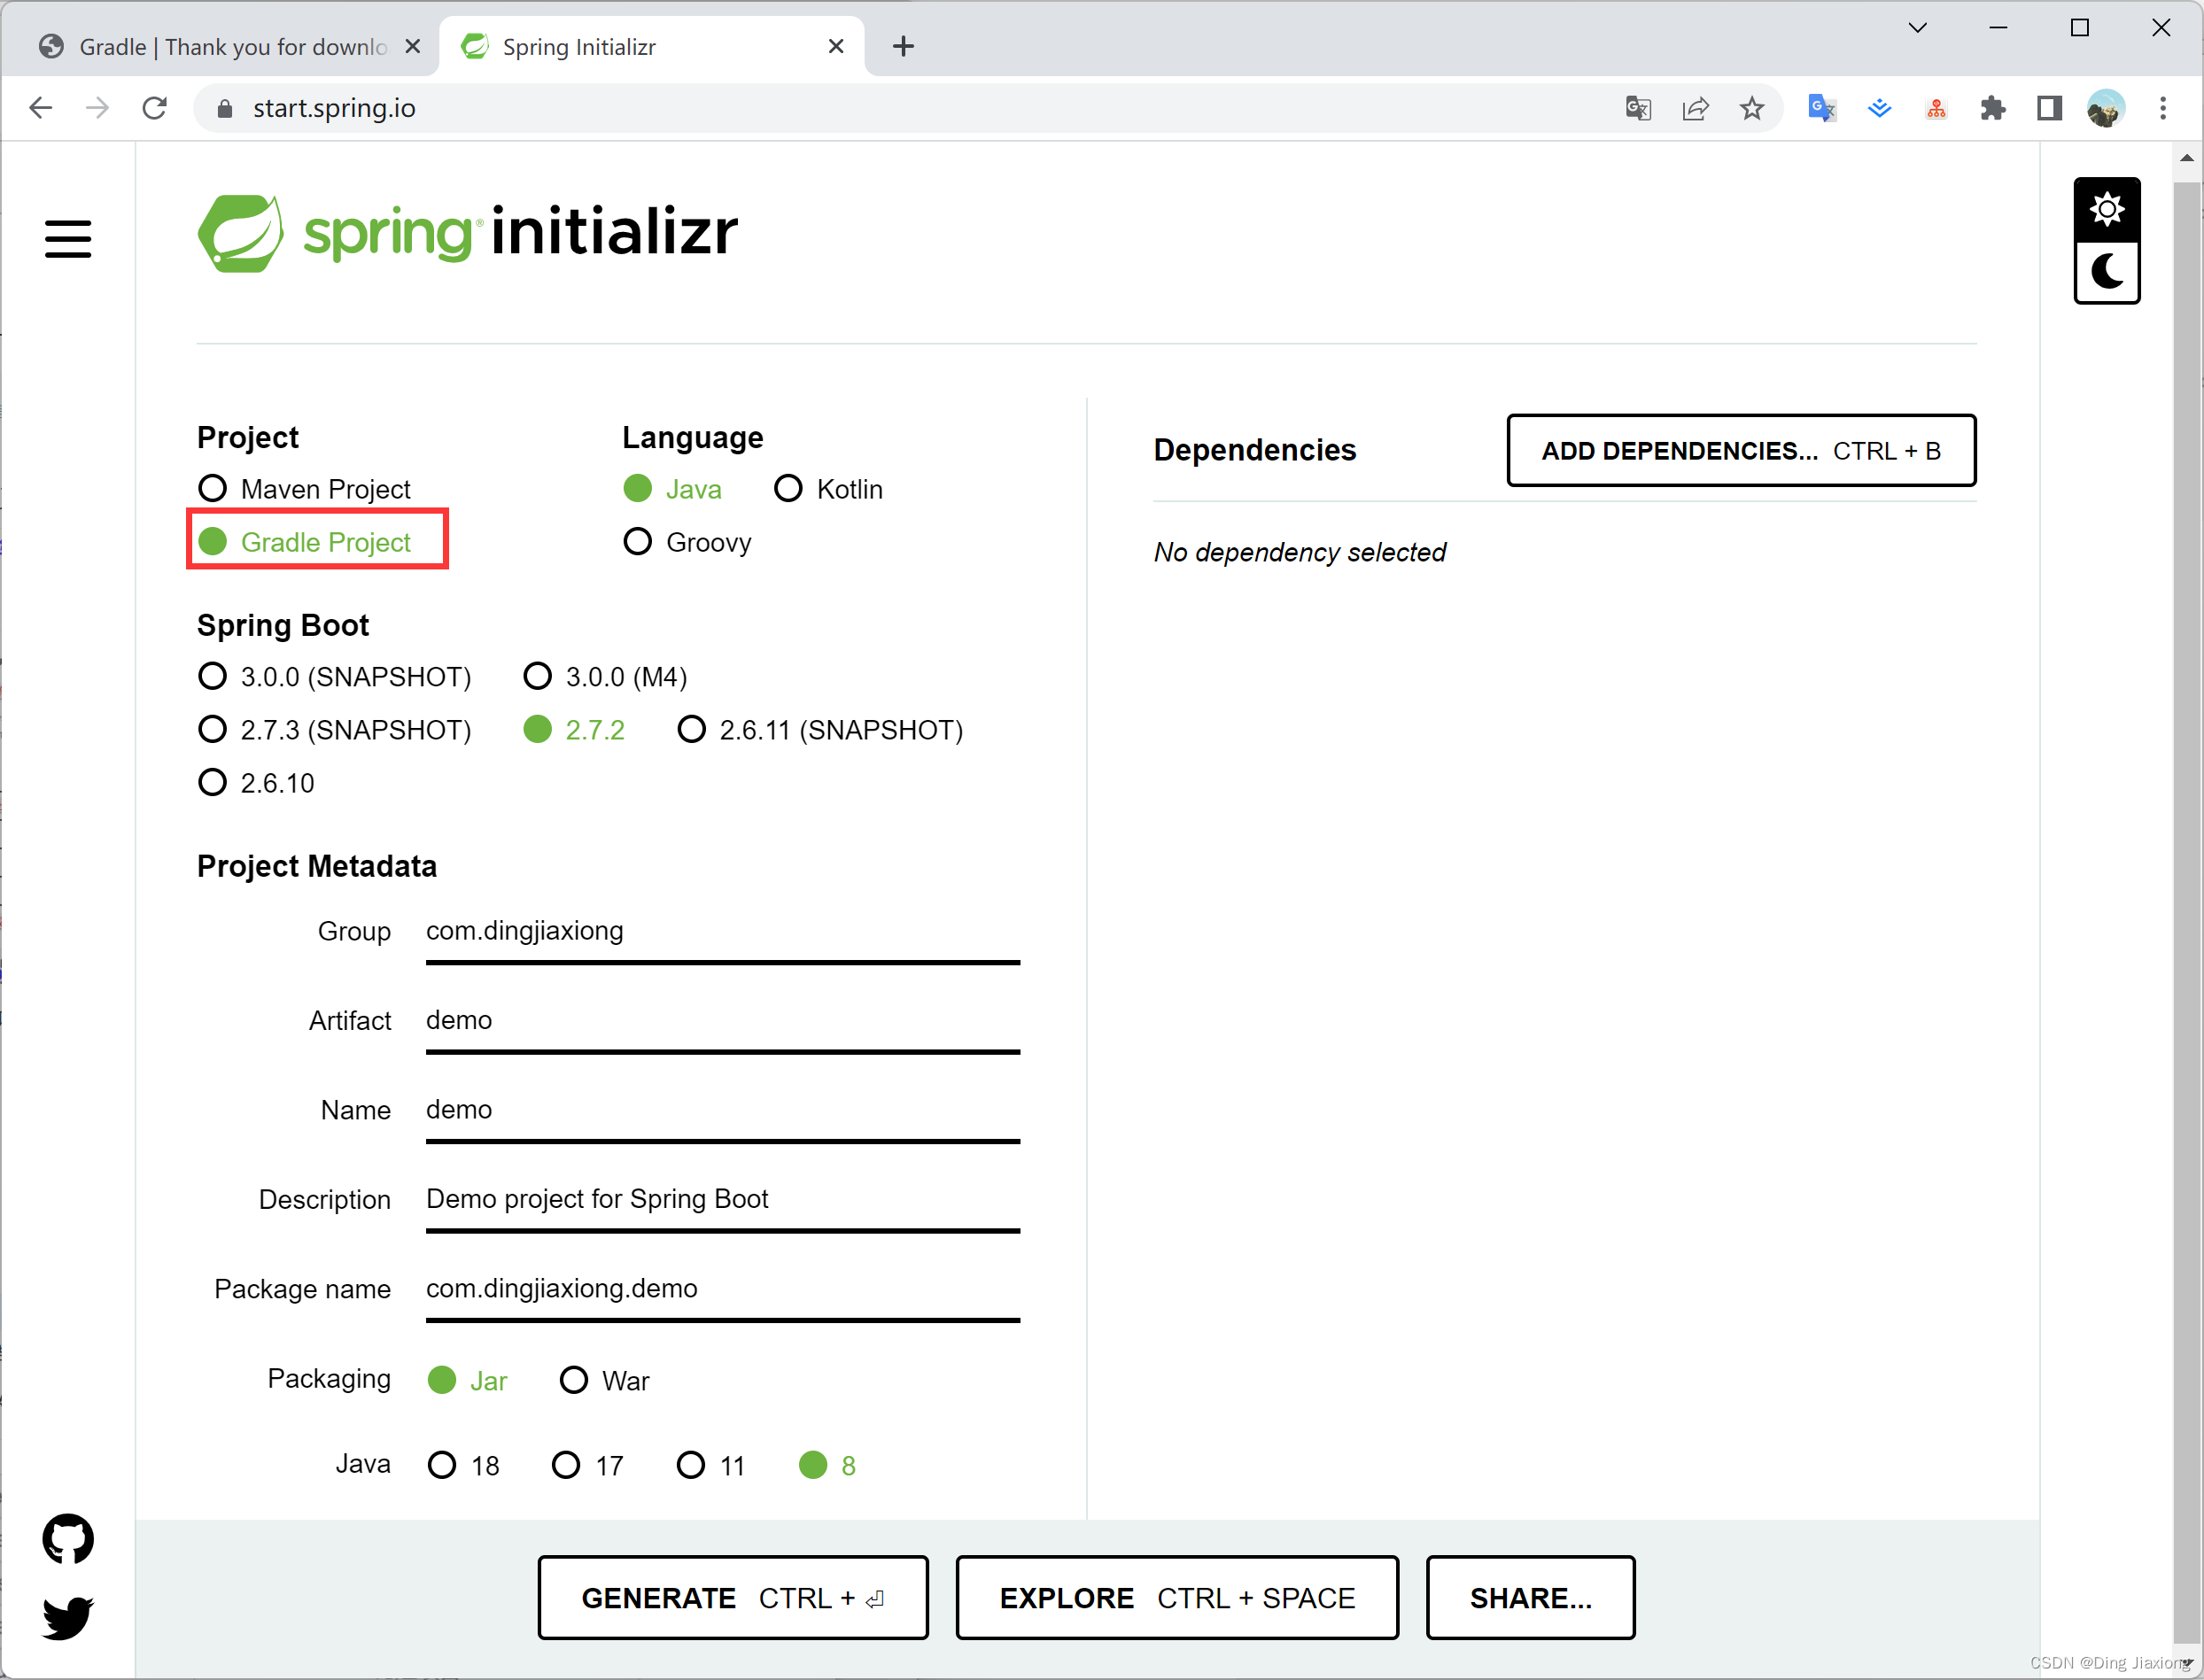Reload the current page
The height and width of the screenshot is (1680, 2204).
click(x=154, y=108)
